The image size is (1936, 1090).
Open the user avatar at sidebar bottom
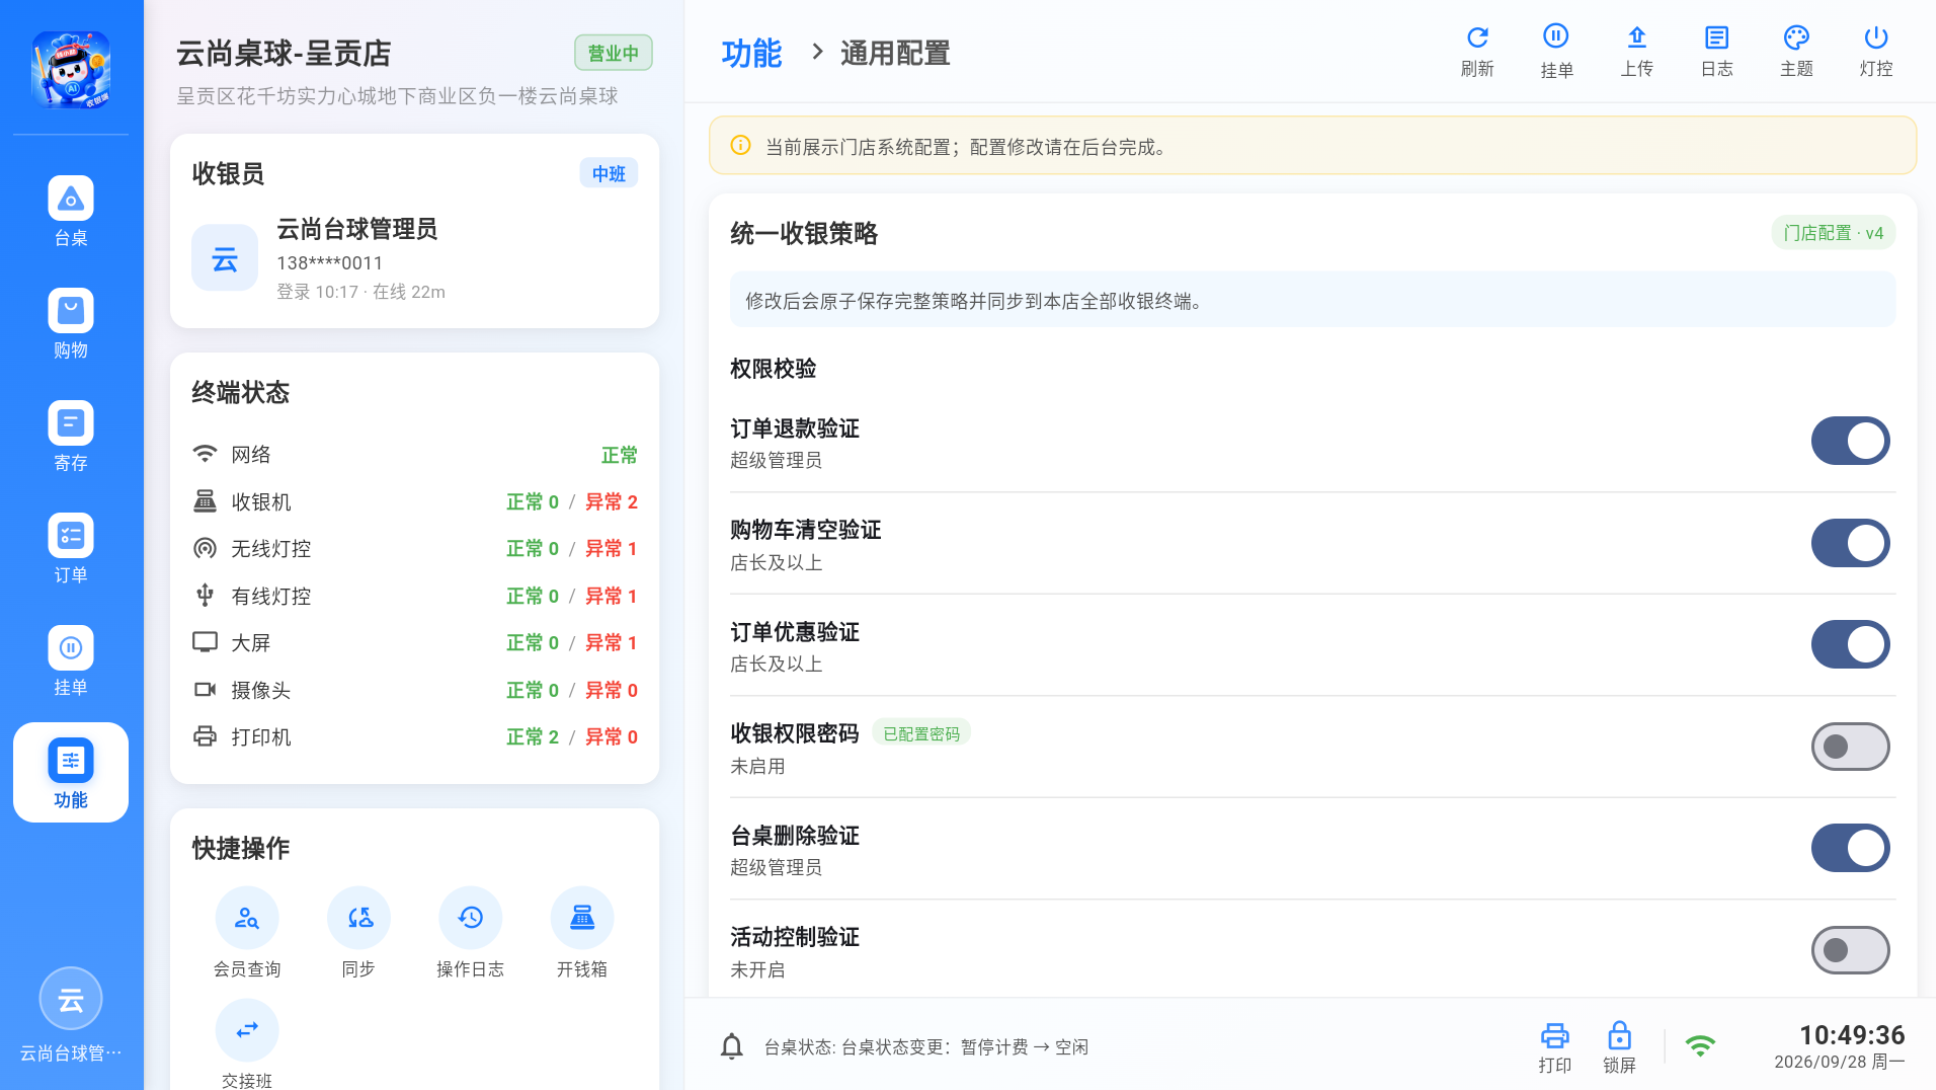[x=70, y=998]
